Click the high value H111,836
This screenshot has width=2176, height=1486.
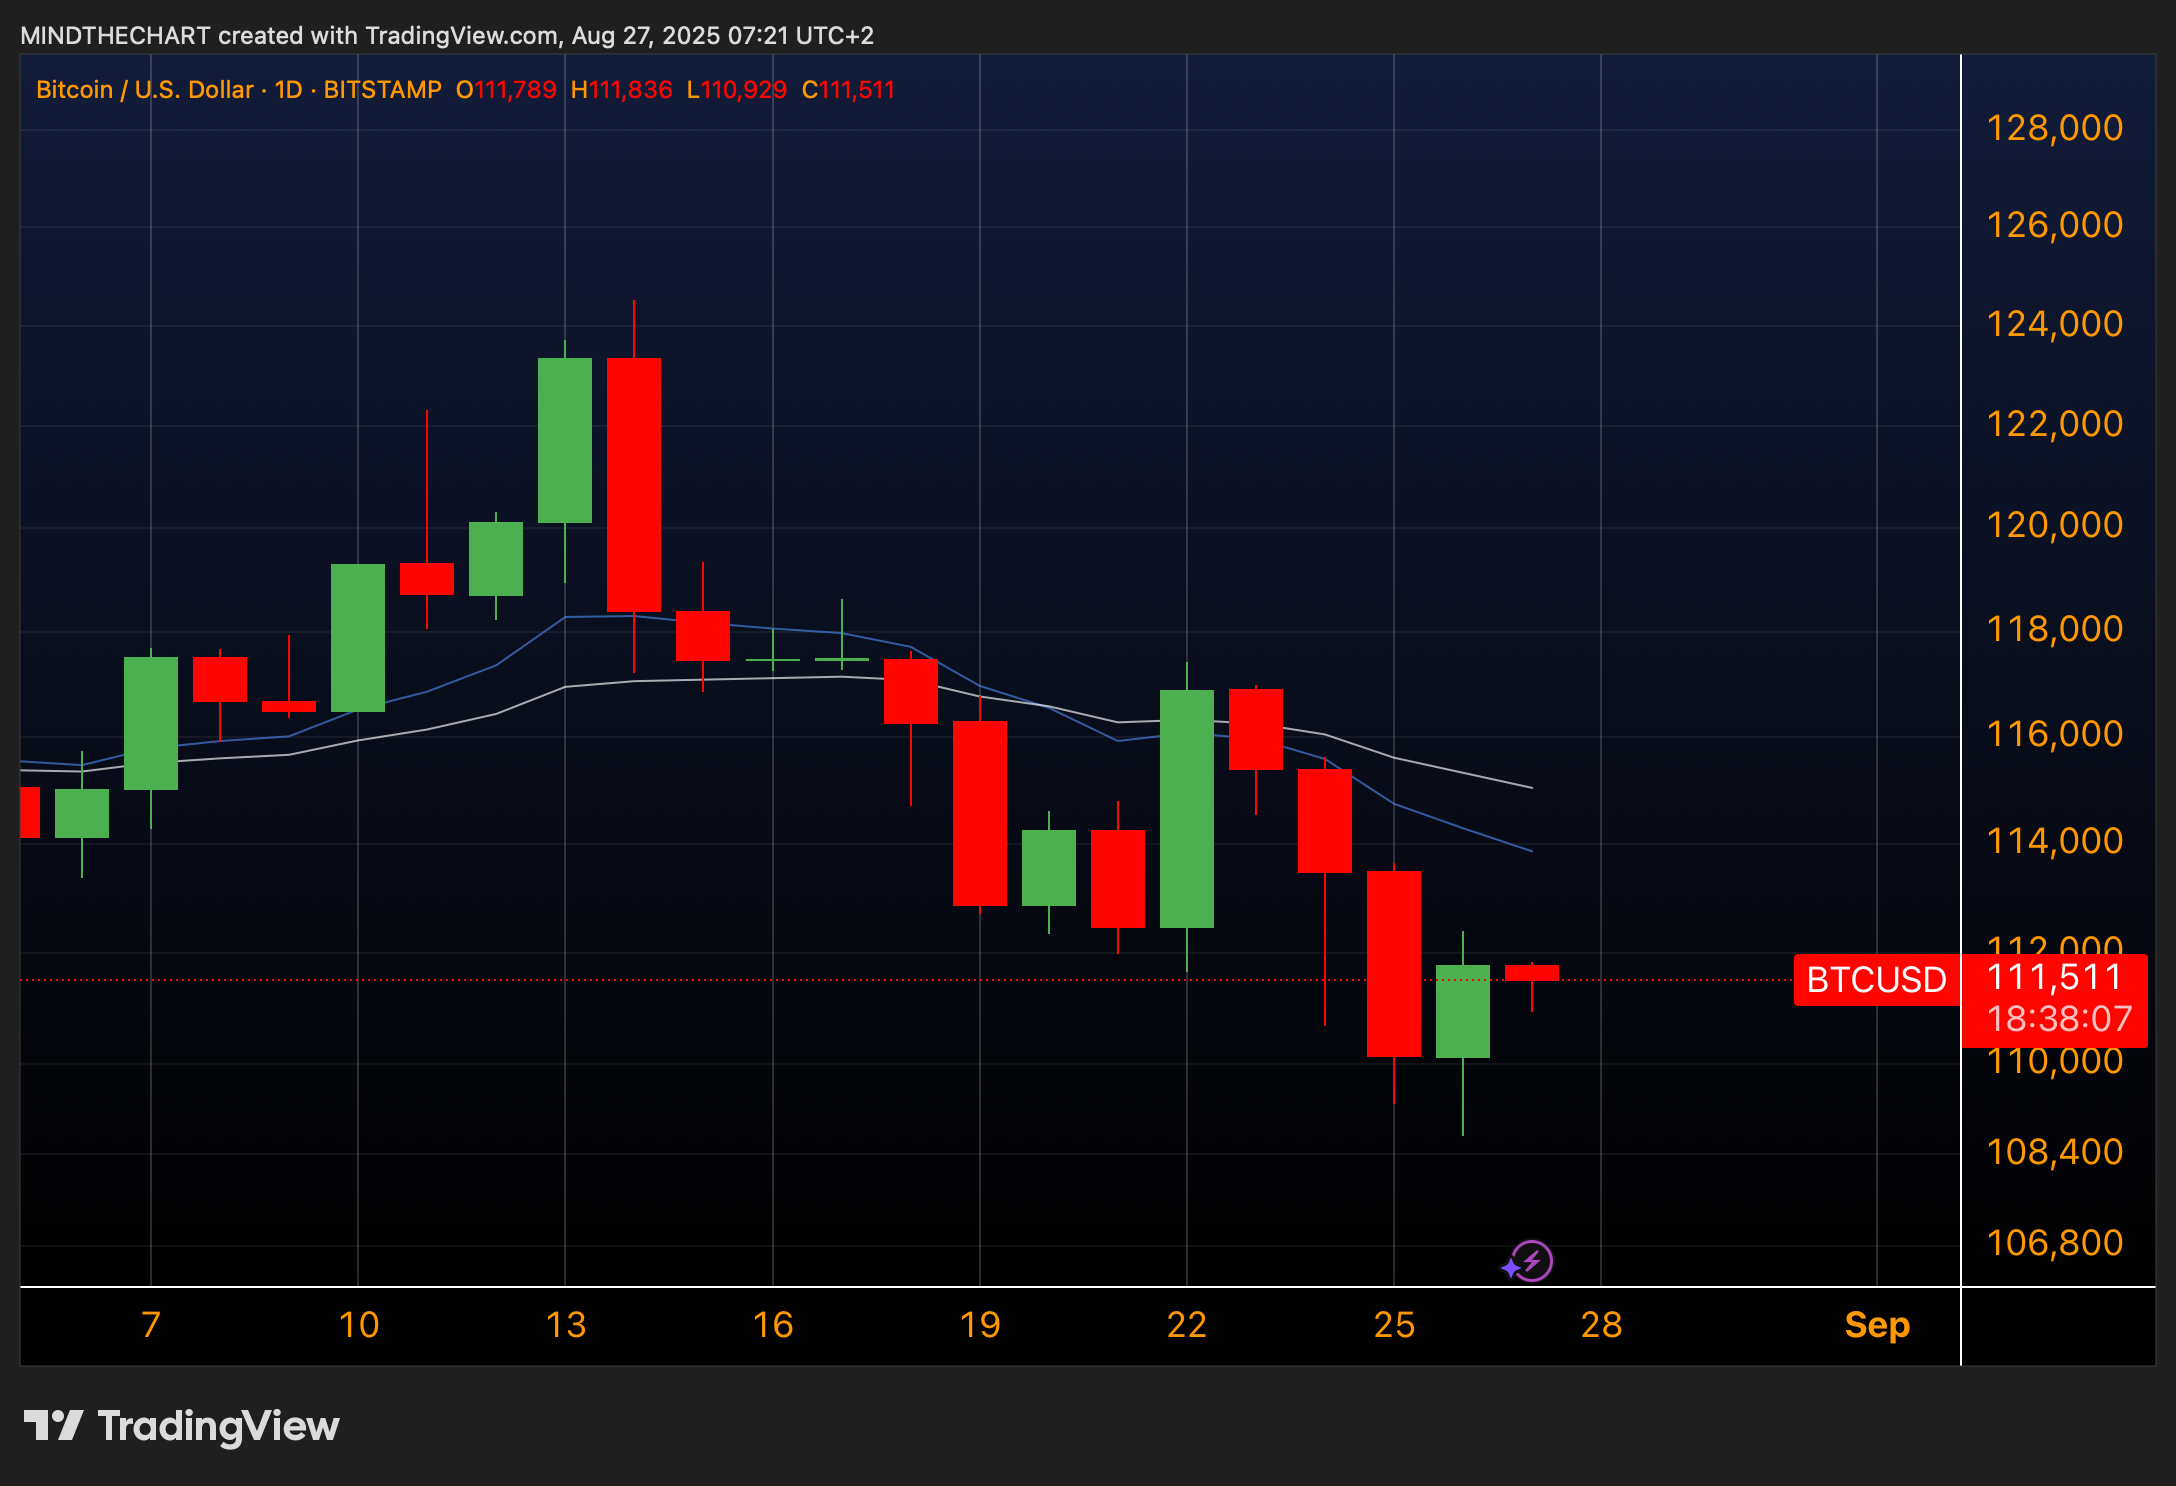pyautogui.click(x=621, y=90)
